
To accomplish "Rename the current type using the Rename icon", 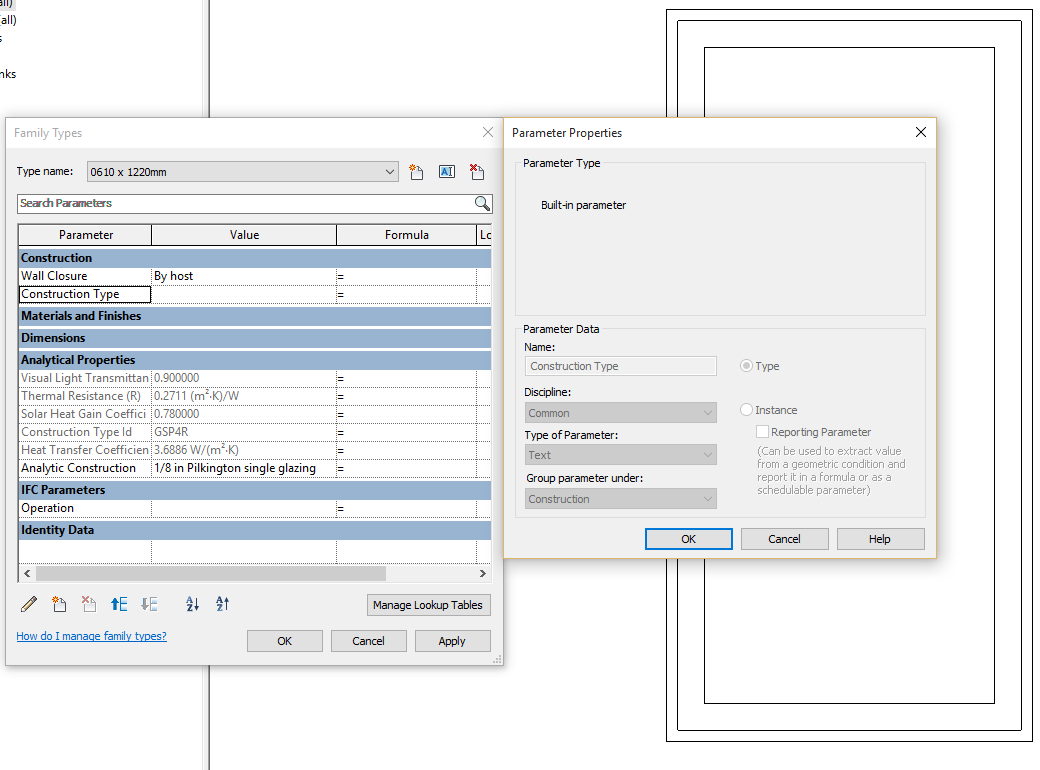I will (x=447, y=171).
